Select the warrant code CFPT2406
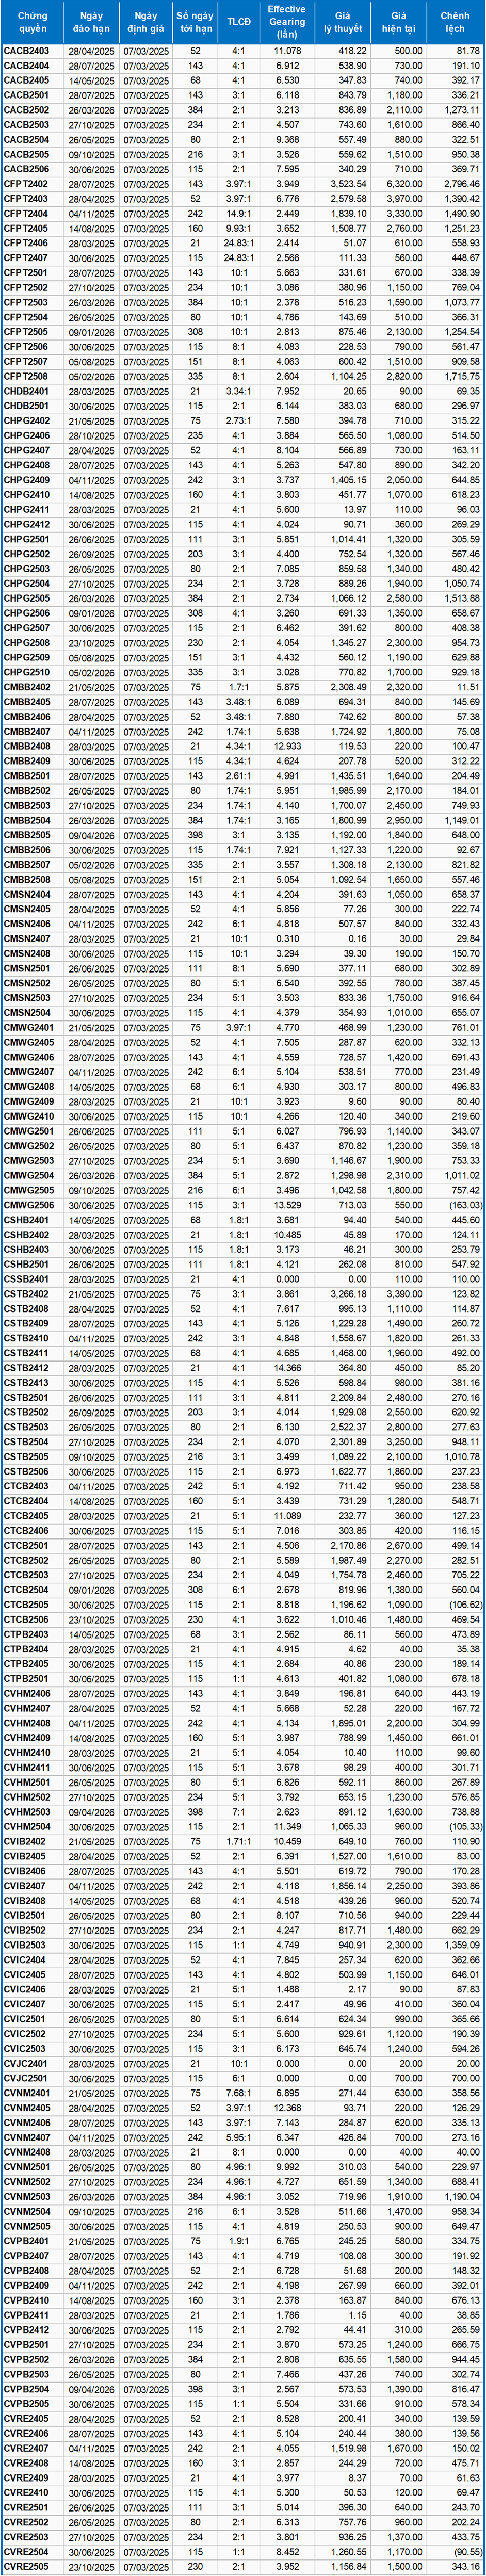Viewport: 486px width, 2576px height. tap(26, 243)
